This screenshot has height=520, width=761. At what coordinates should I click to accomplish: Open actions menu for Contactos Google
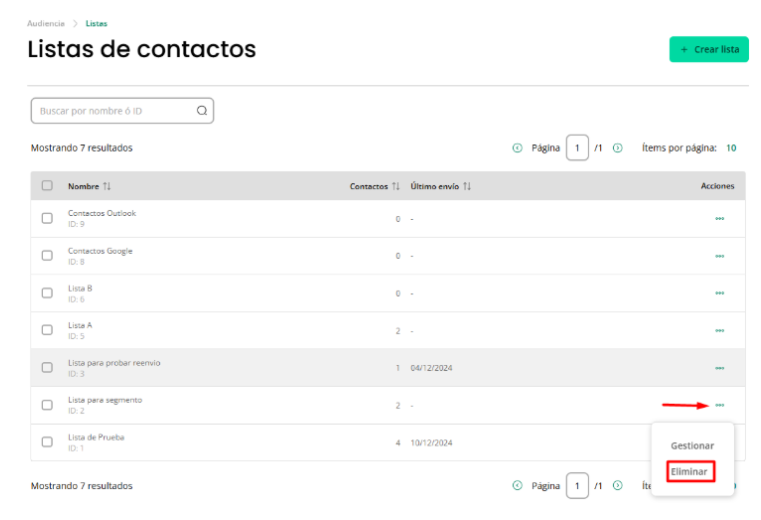pyautogui.click(x=719, y=256)
